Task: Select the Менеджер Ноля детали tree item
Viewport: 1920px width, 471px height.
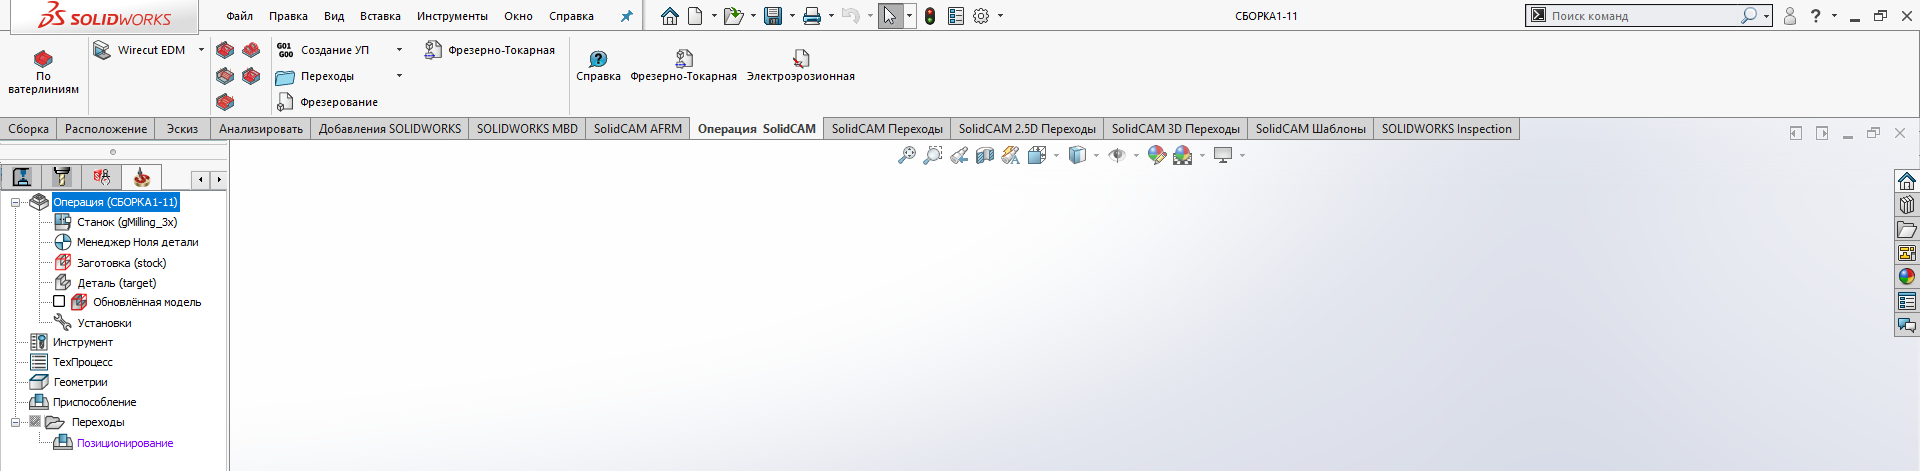Action: (x=137, y=242)
